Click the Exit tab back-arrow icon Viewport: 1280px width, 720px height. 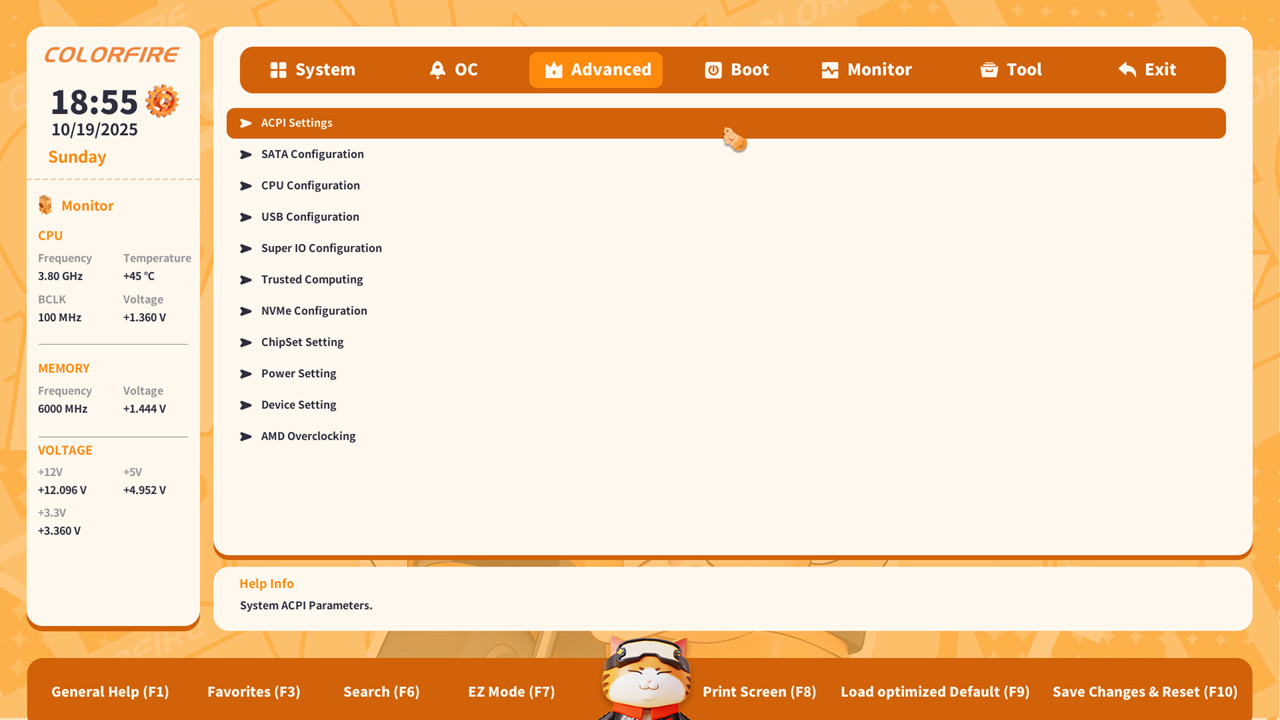click(x=1127, y=70)
